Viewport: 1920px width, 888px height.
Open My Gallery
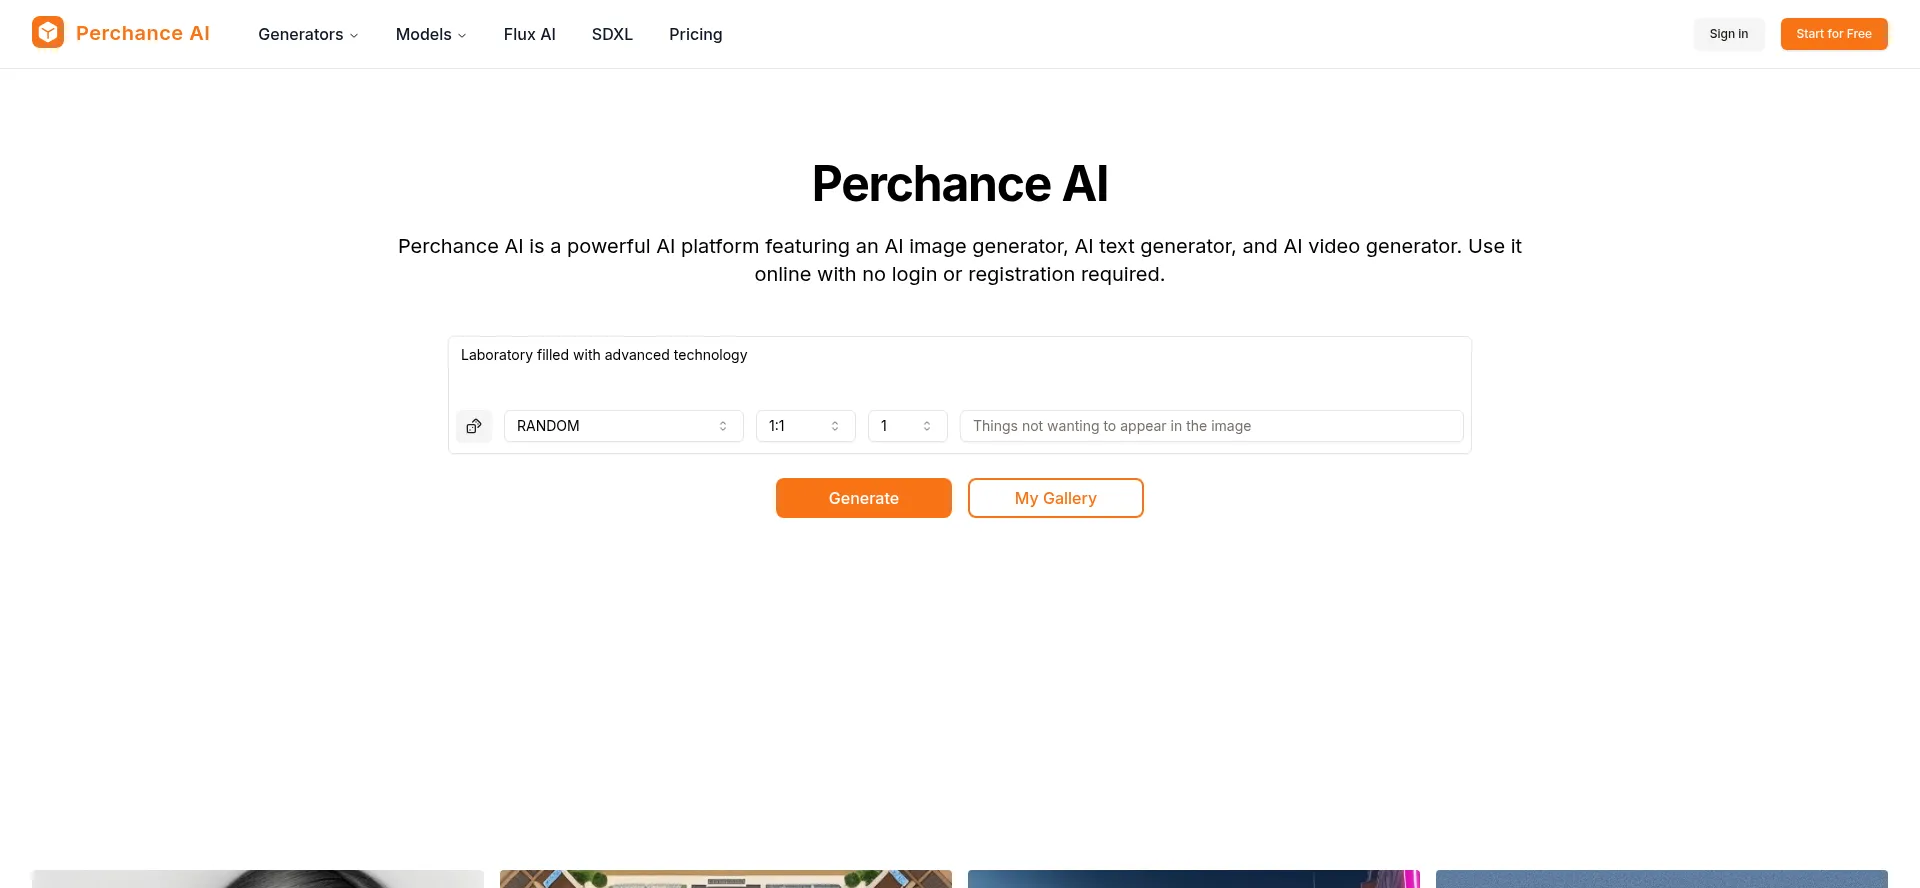1055,498
